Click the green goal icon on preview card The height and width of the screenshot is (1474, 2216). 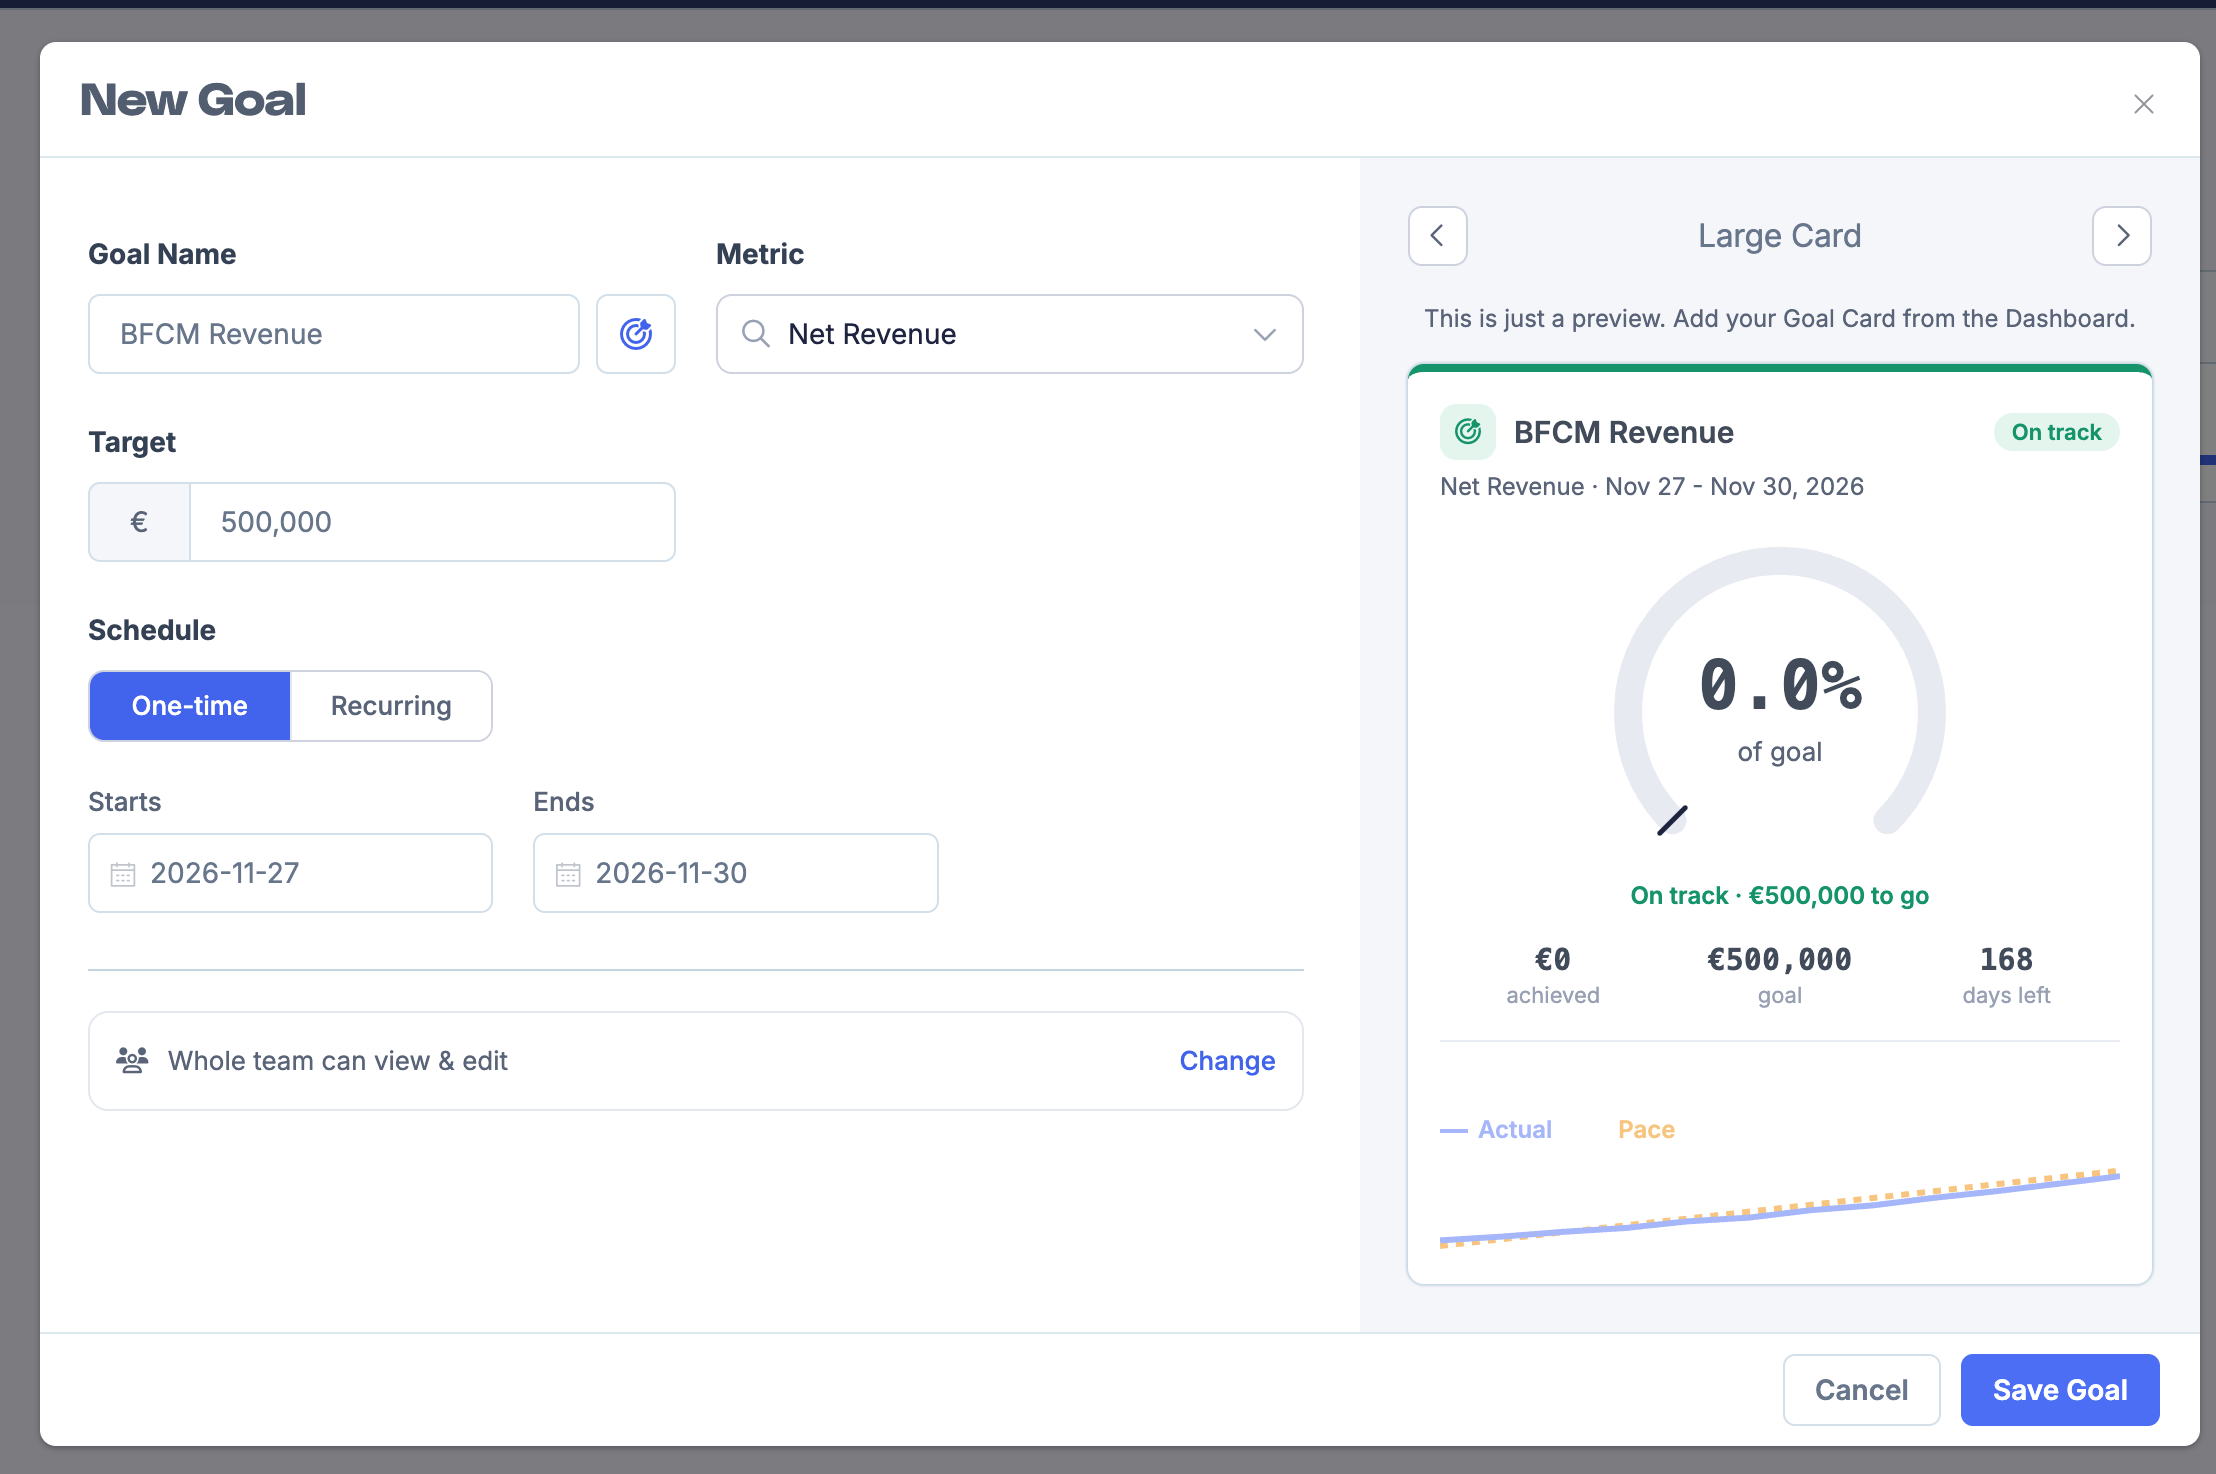(1468, 432)
